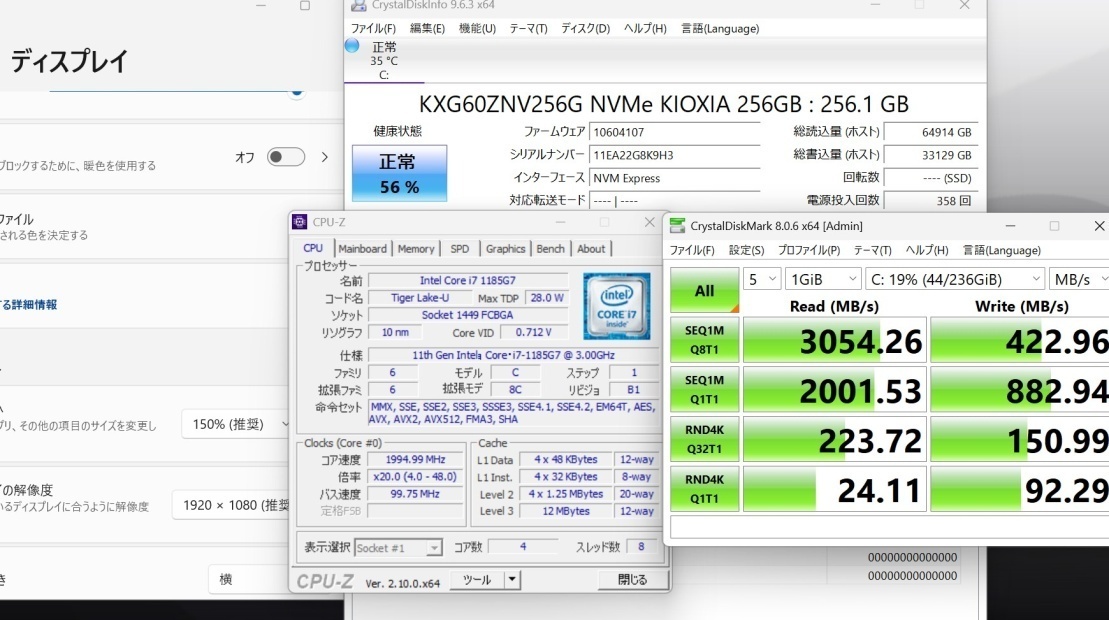Viewport: 1109px width, 620px height.
Task: Click the CrystalDiskMark title bar icon
Action: pyautogui.click(x=677, y=226)
